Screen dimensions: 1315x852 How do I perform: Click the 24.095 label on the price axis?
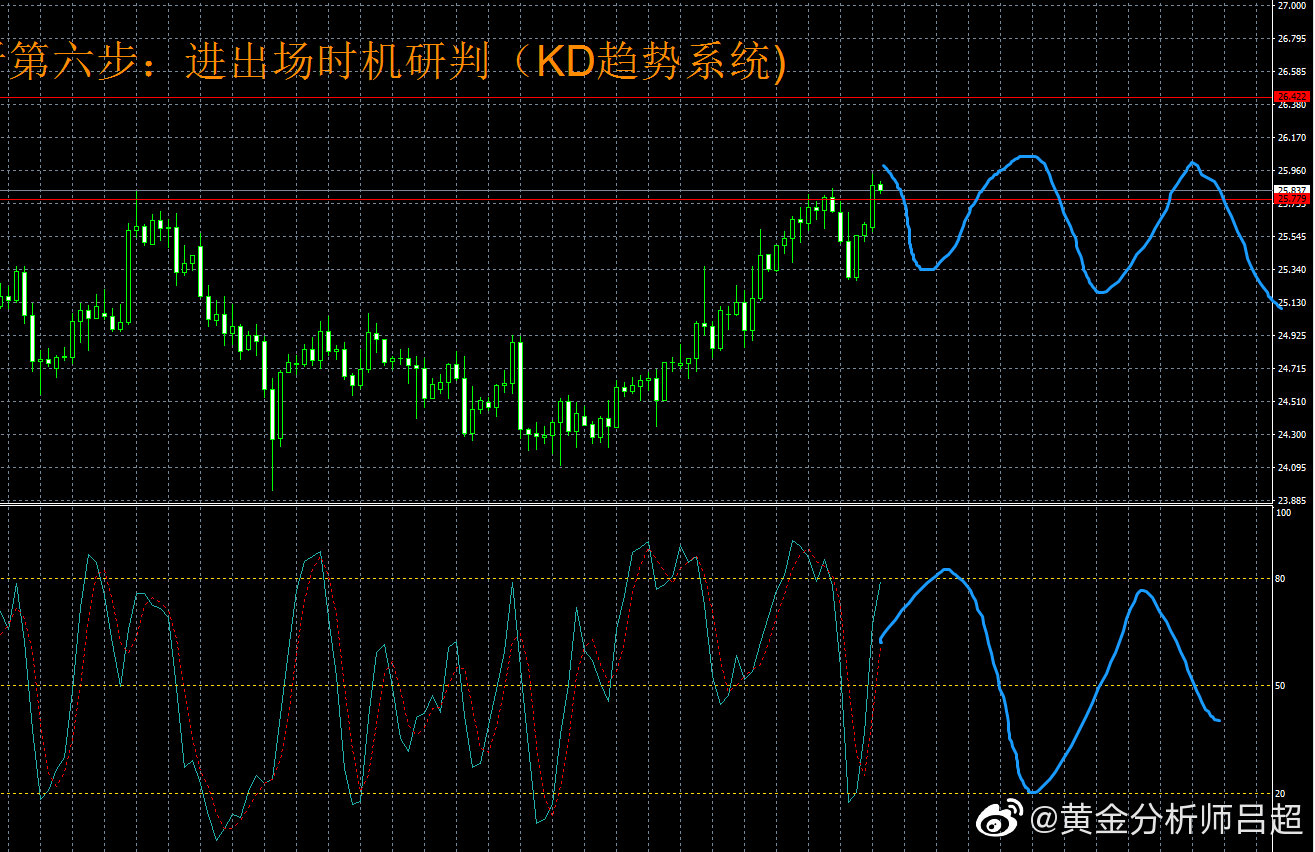click(x=1291, y=467)
